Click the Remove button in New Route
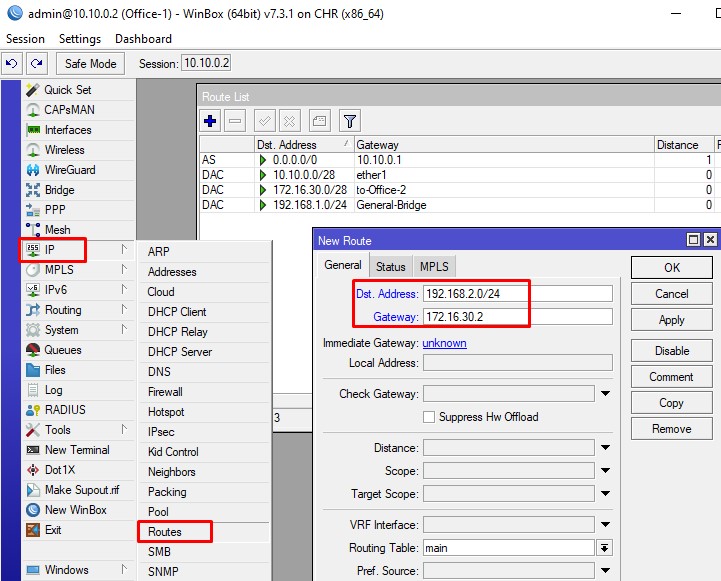The image size is (721, 581). click(672, 429)
